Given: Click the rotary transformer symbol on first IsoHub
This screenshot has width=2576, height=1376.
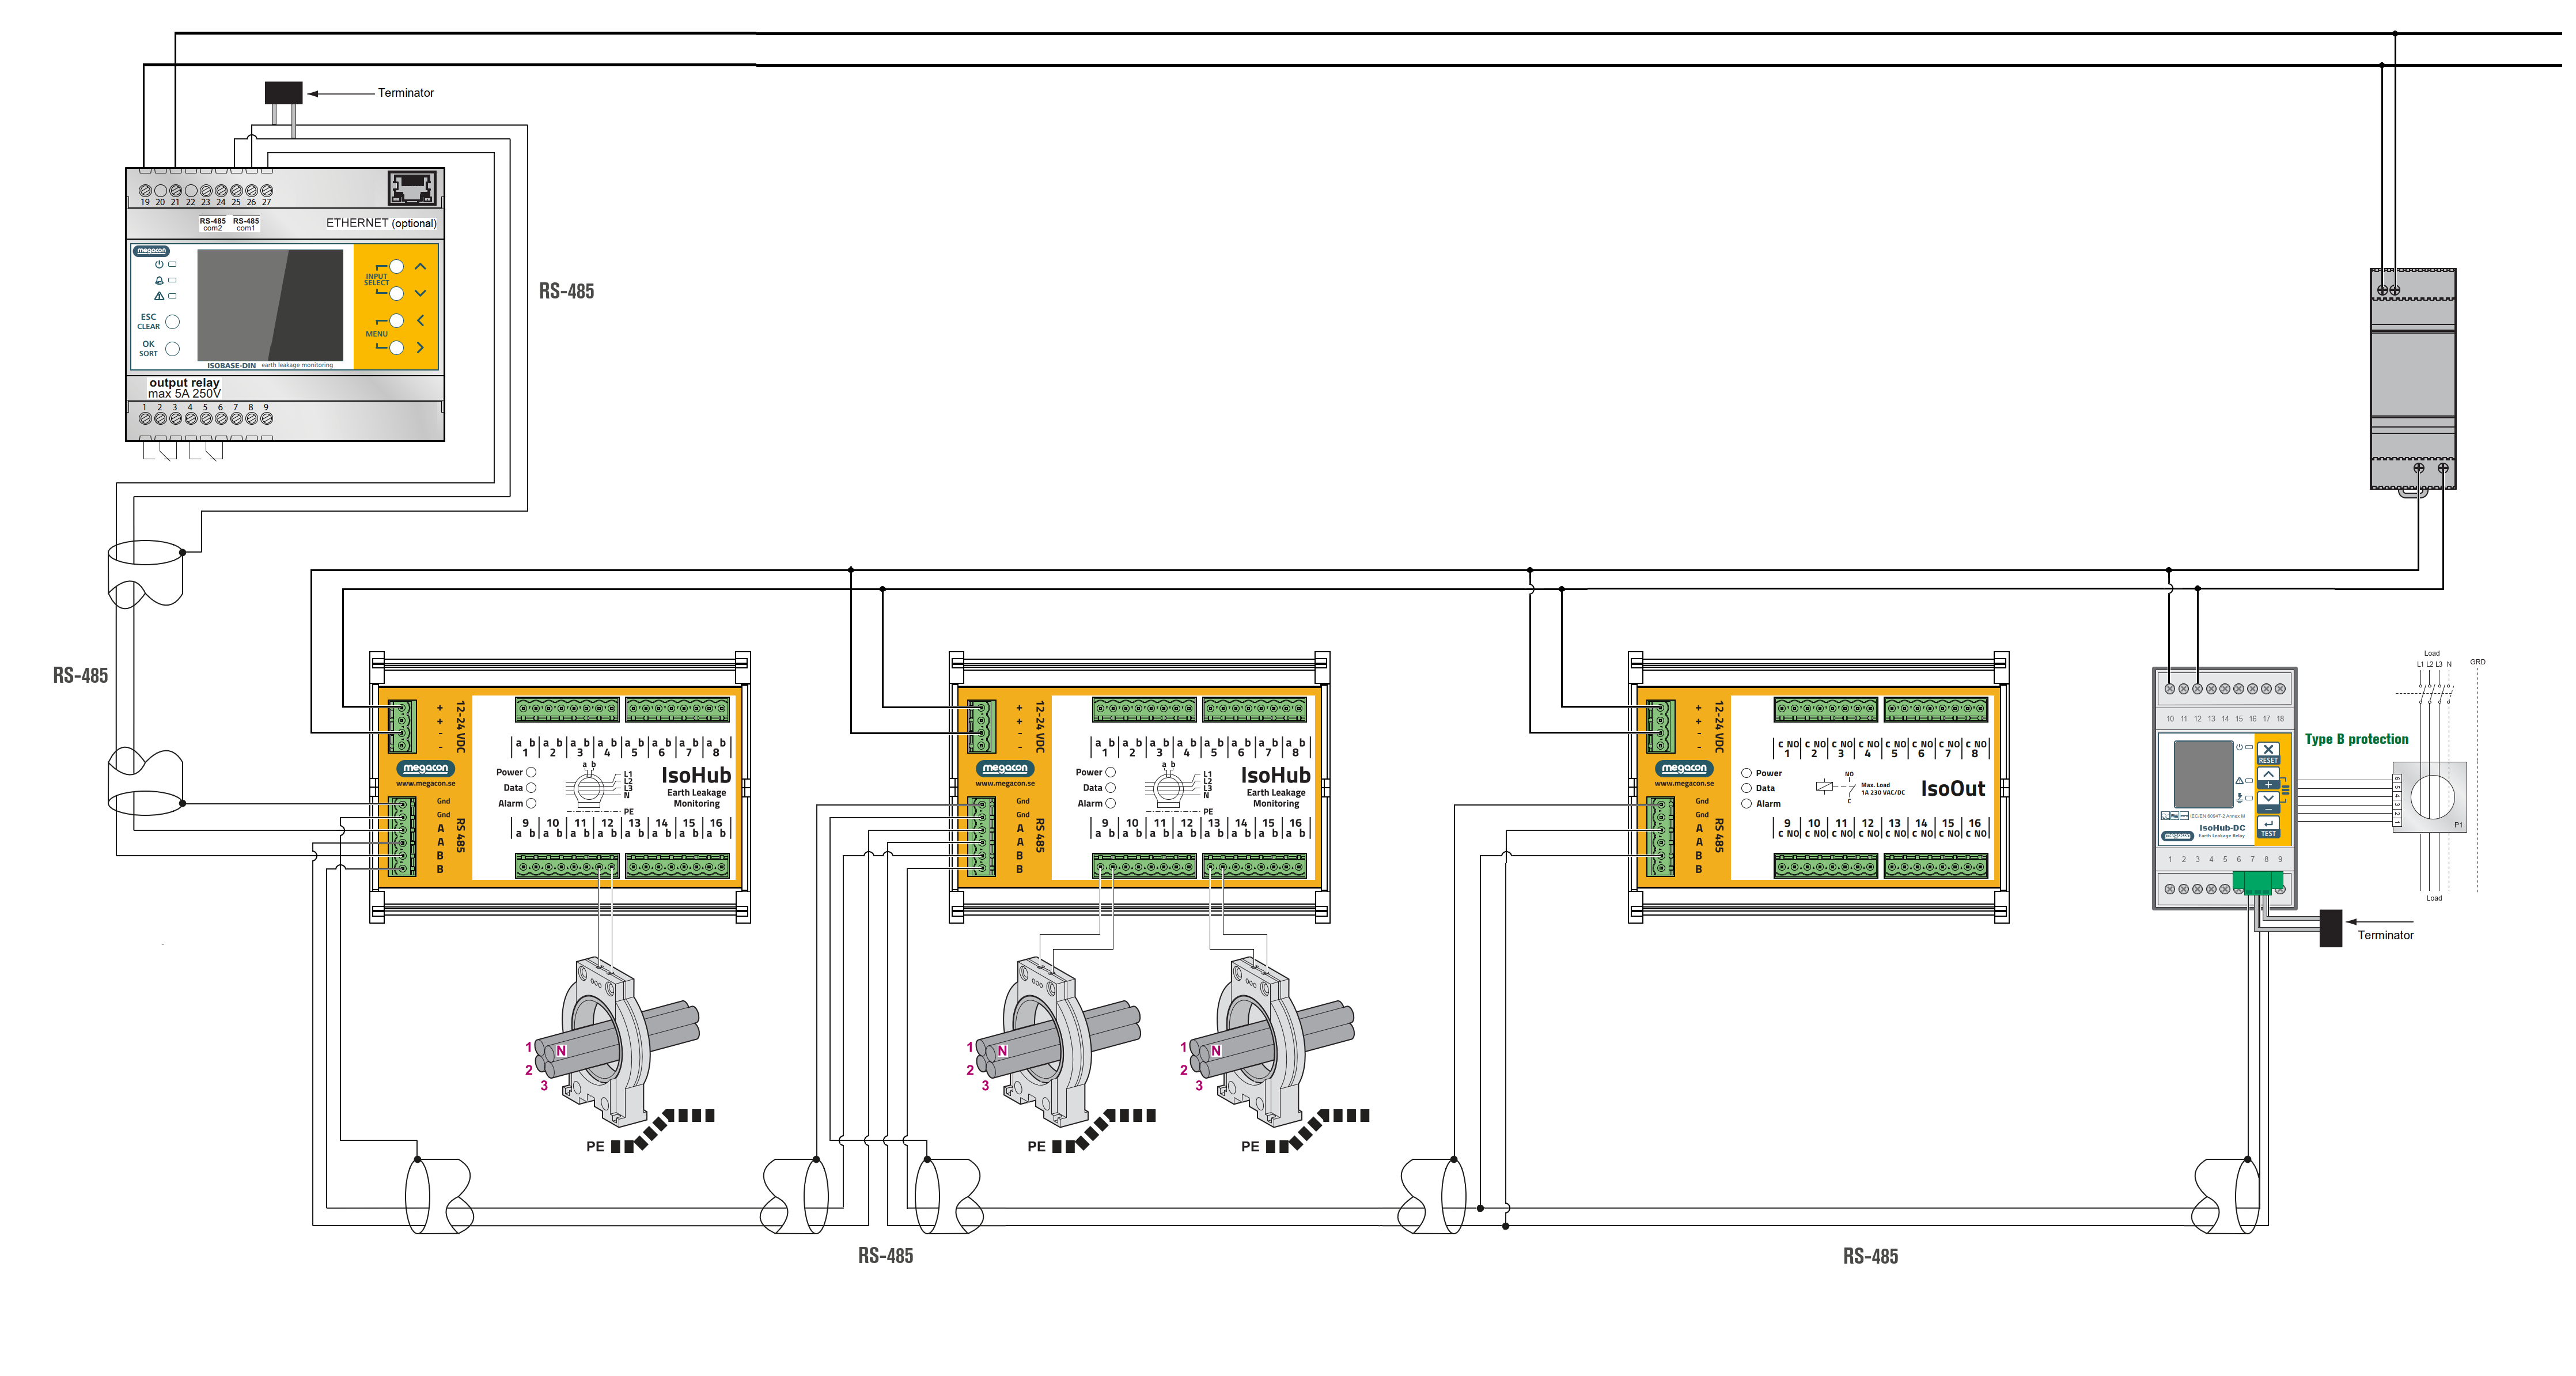Looking at the screenshot, I should (590, 788).
